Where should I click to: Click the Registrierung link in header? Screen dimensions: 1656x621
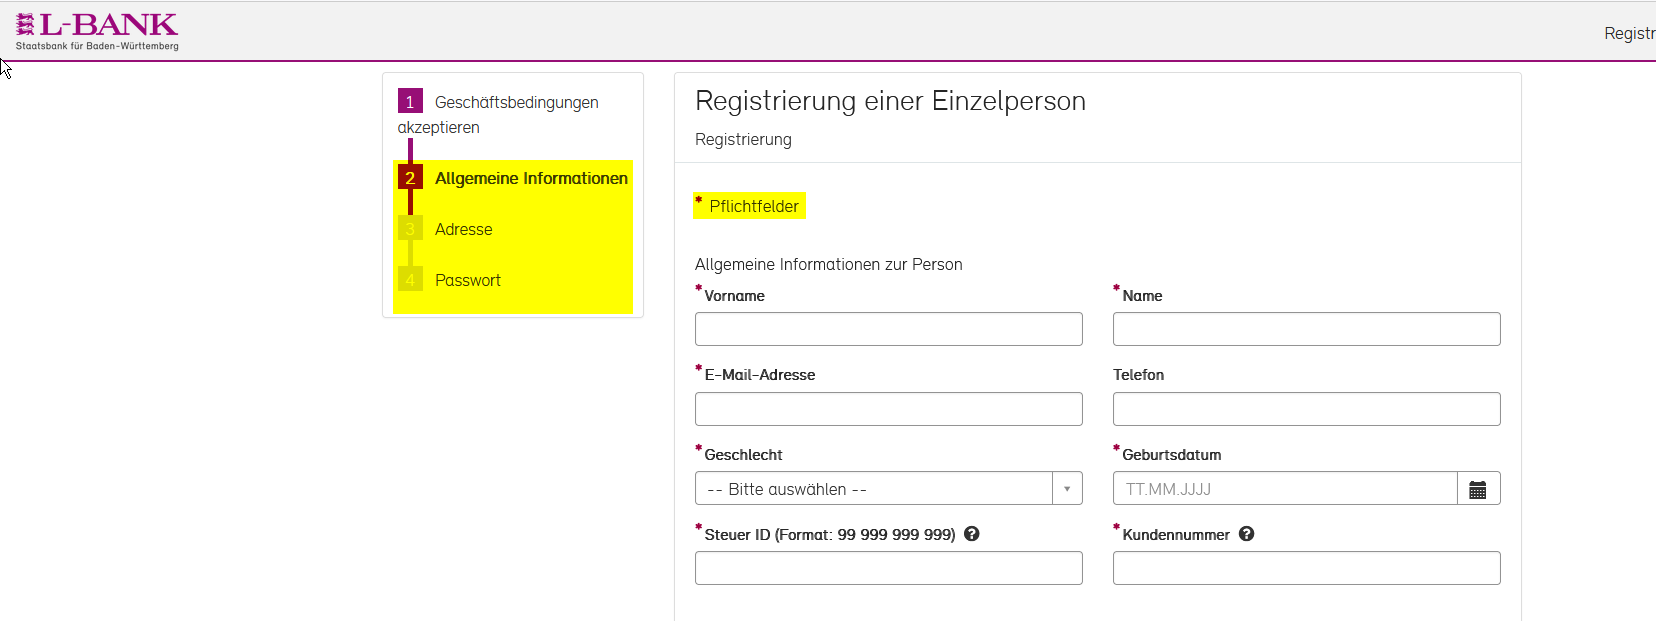click(x=1630, y=33)
